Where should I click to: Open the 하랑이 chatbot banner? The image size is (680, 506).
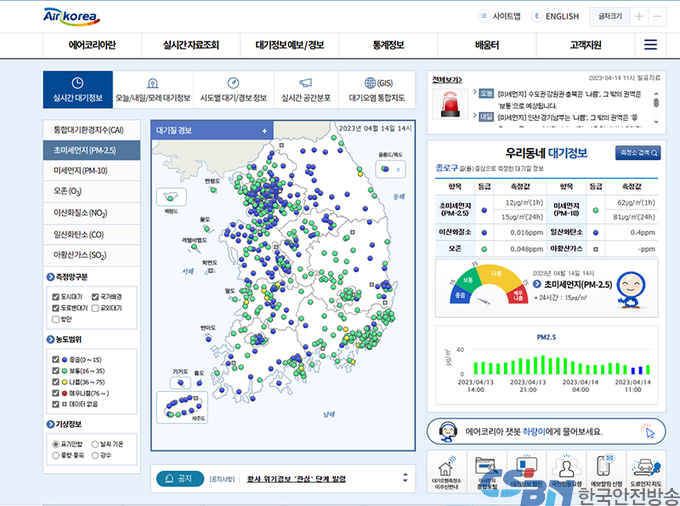pos(546,431)
